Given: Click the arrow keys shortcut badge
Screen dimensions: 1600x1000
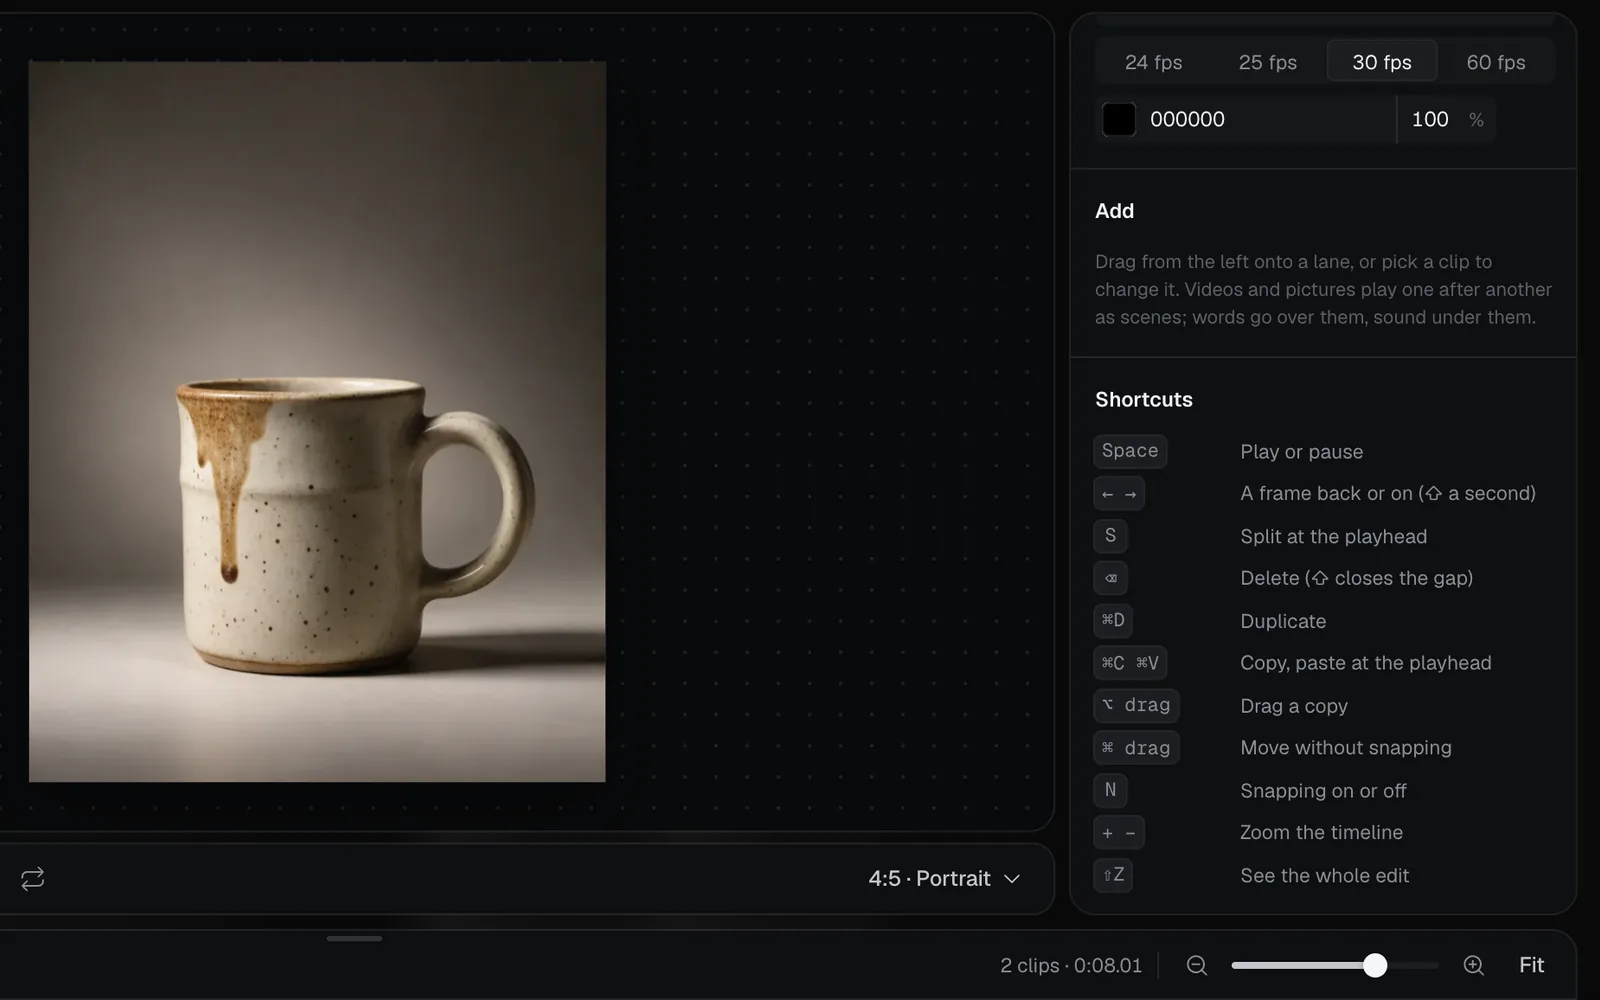Looking at the screenshot, I should point(1119,494).
